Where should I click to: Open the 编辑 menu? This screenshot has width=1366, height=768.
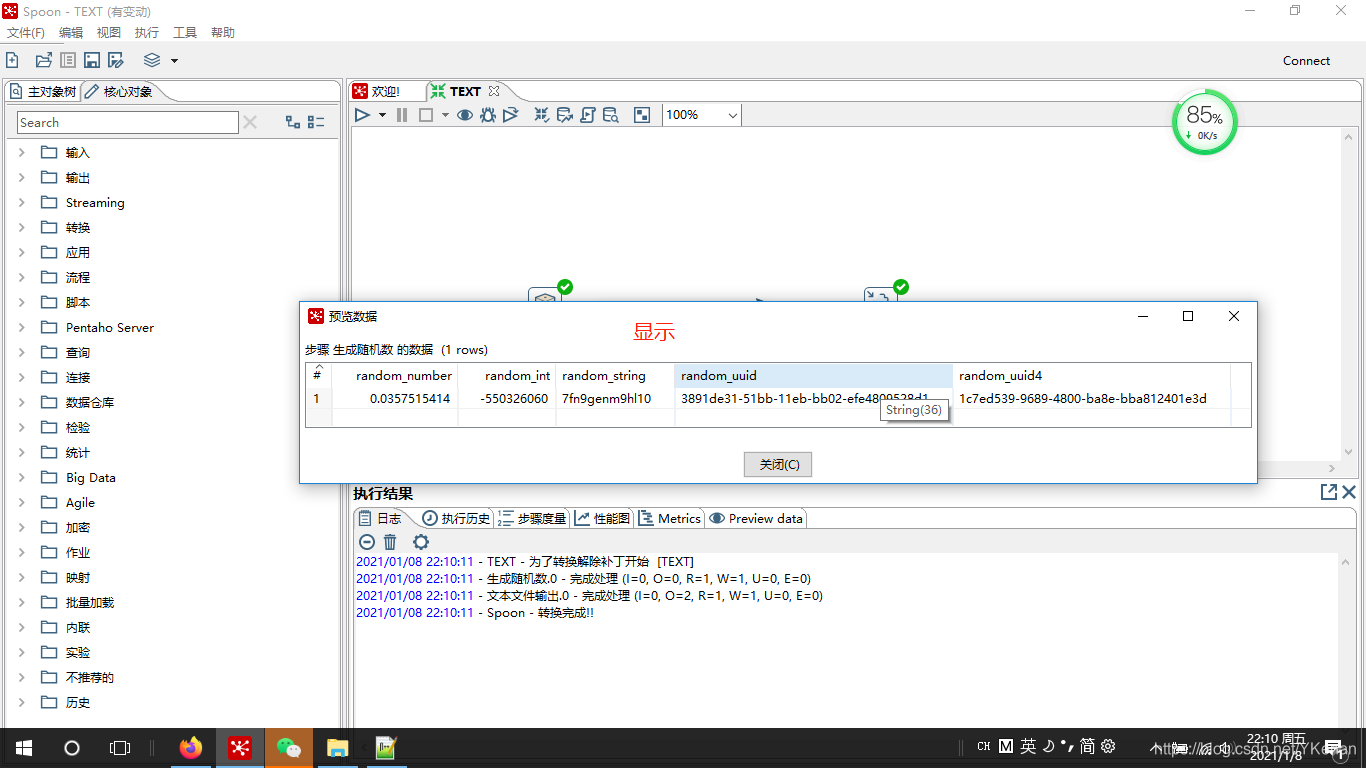point(71,33)
